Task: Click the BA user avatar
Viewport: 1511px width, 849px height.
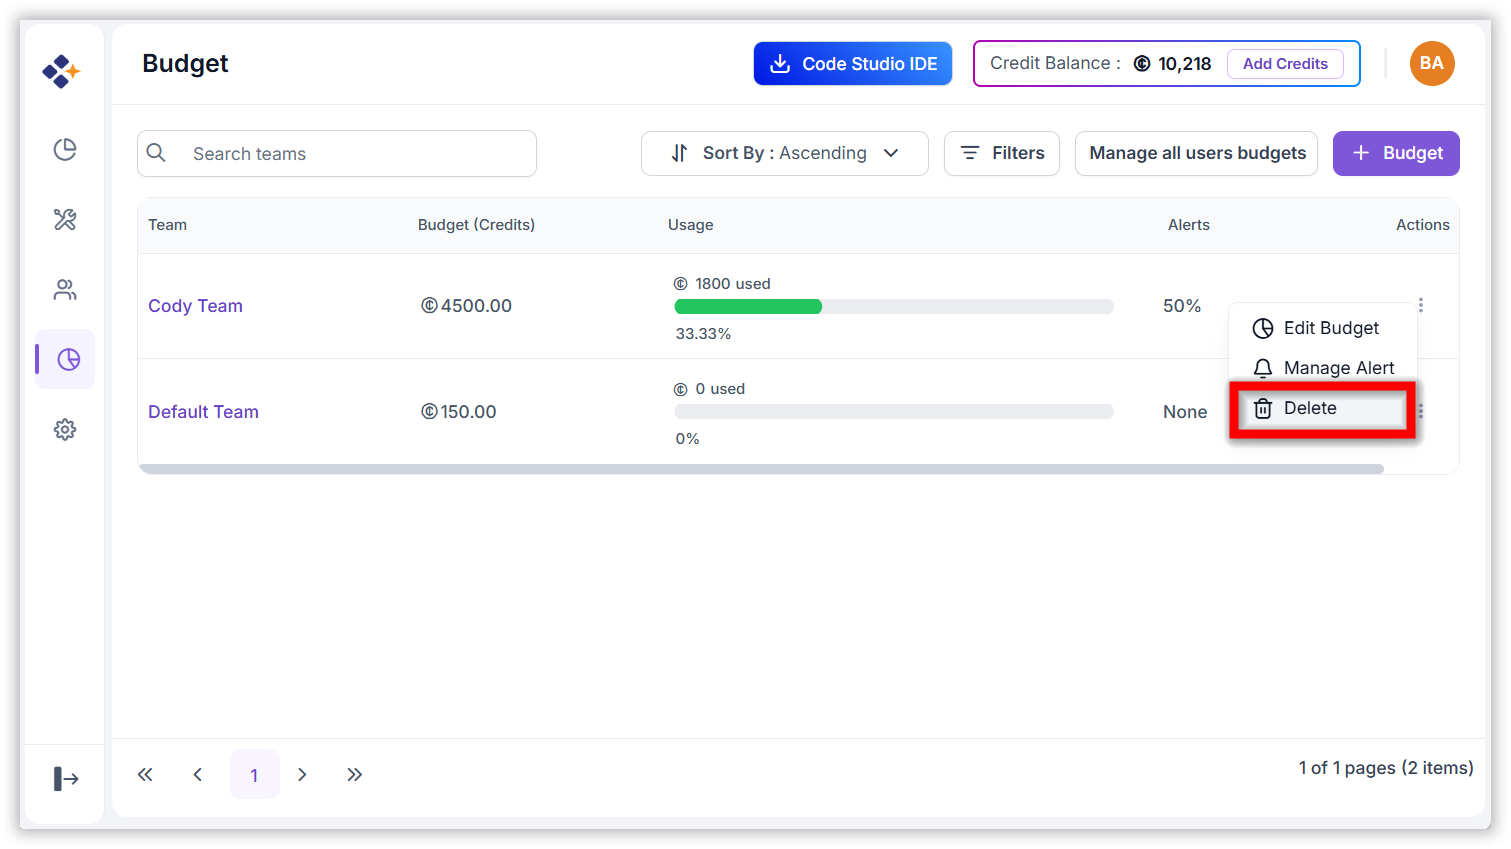Action: 1432,64
